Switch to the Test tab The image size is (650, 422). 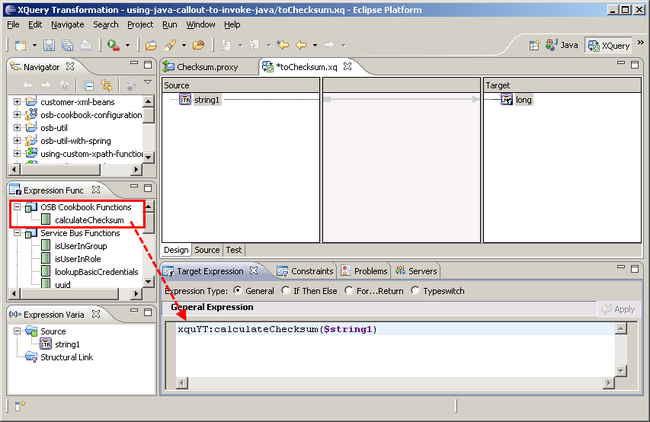coord(234,250)
